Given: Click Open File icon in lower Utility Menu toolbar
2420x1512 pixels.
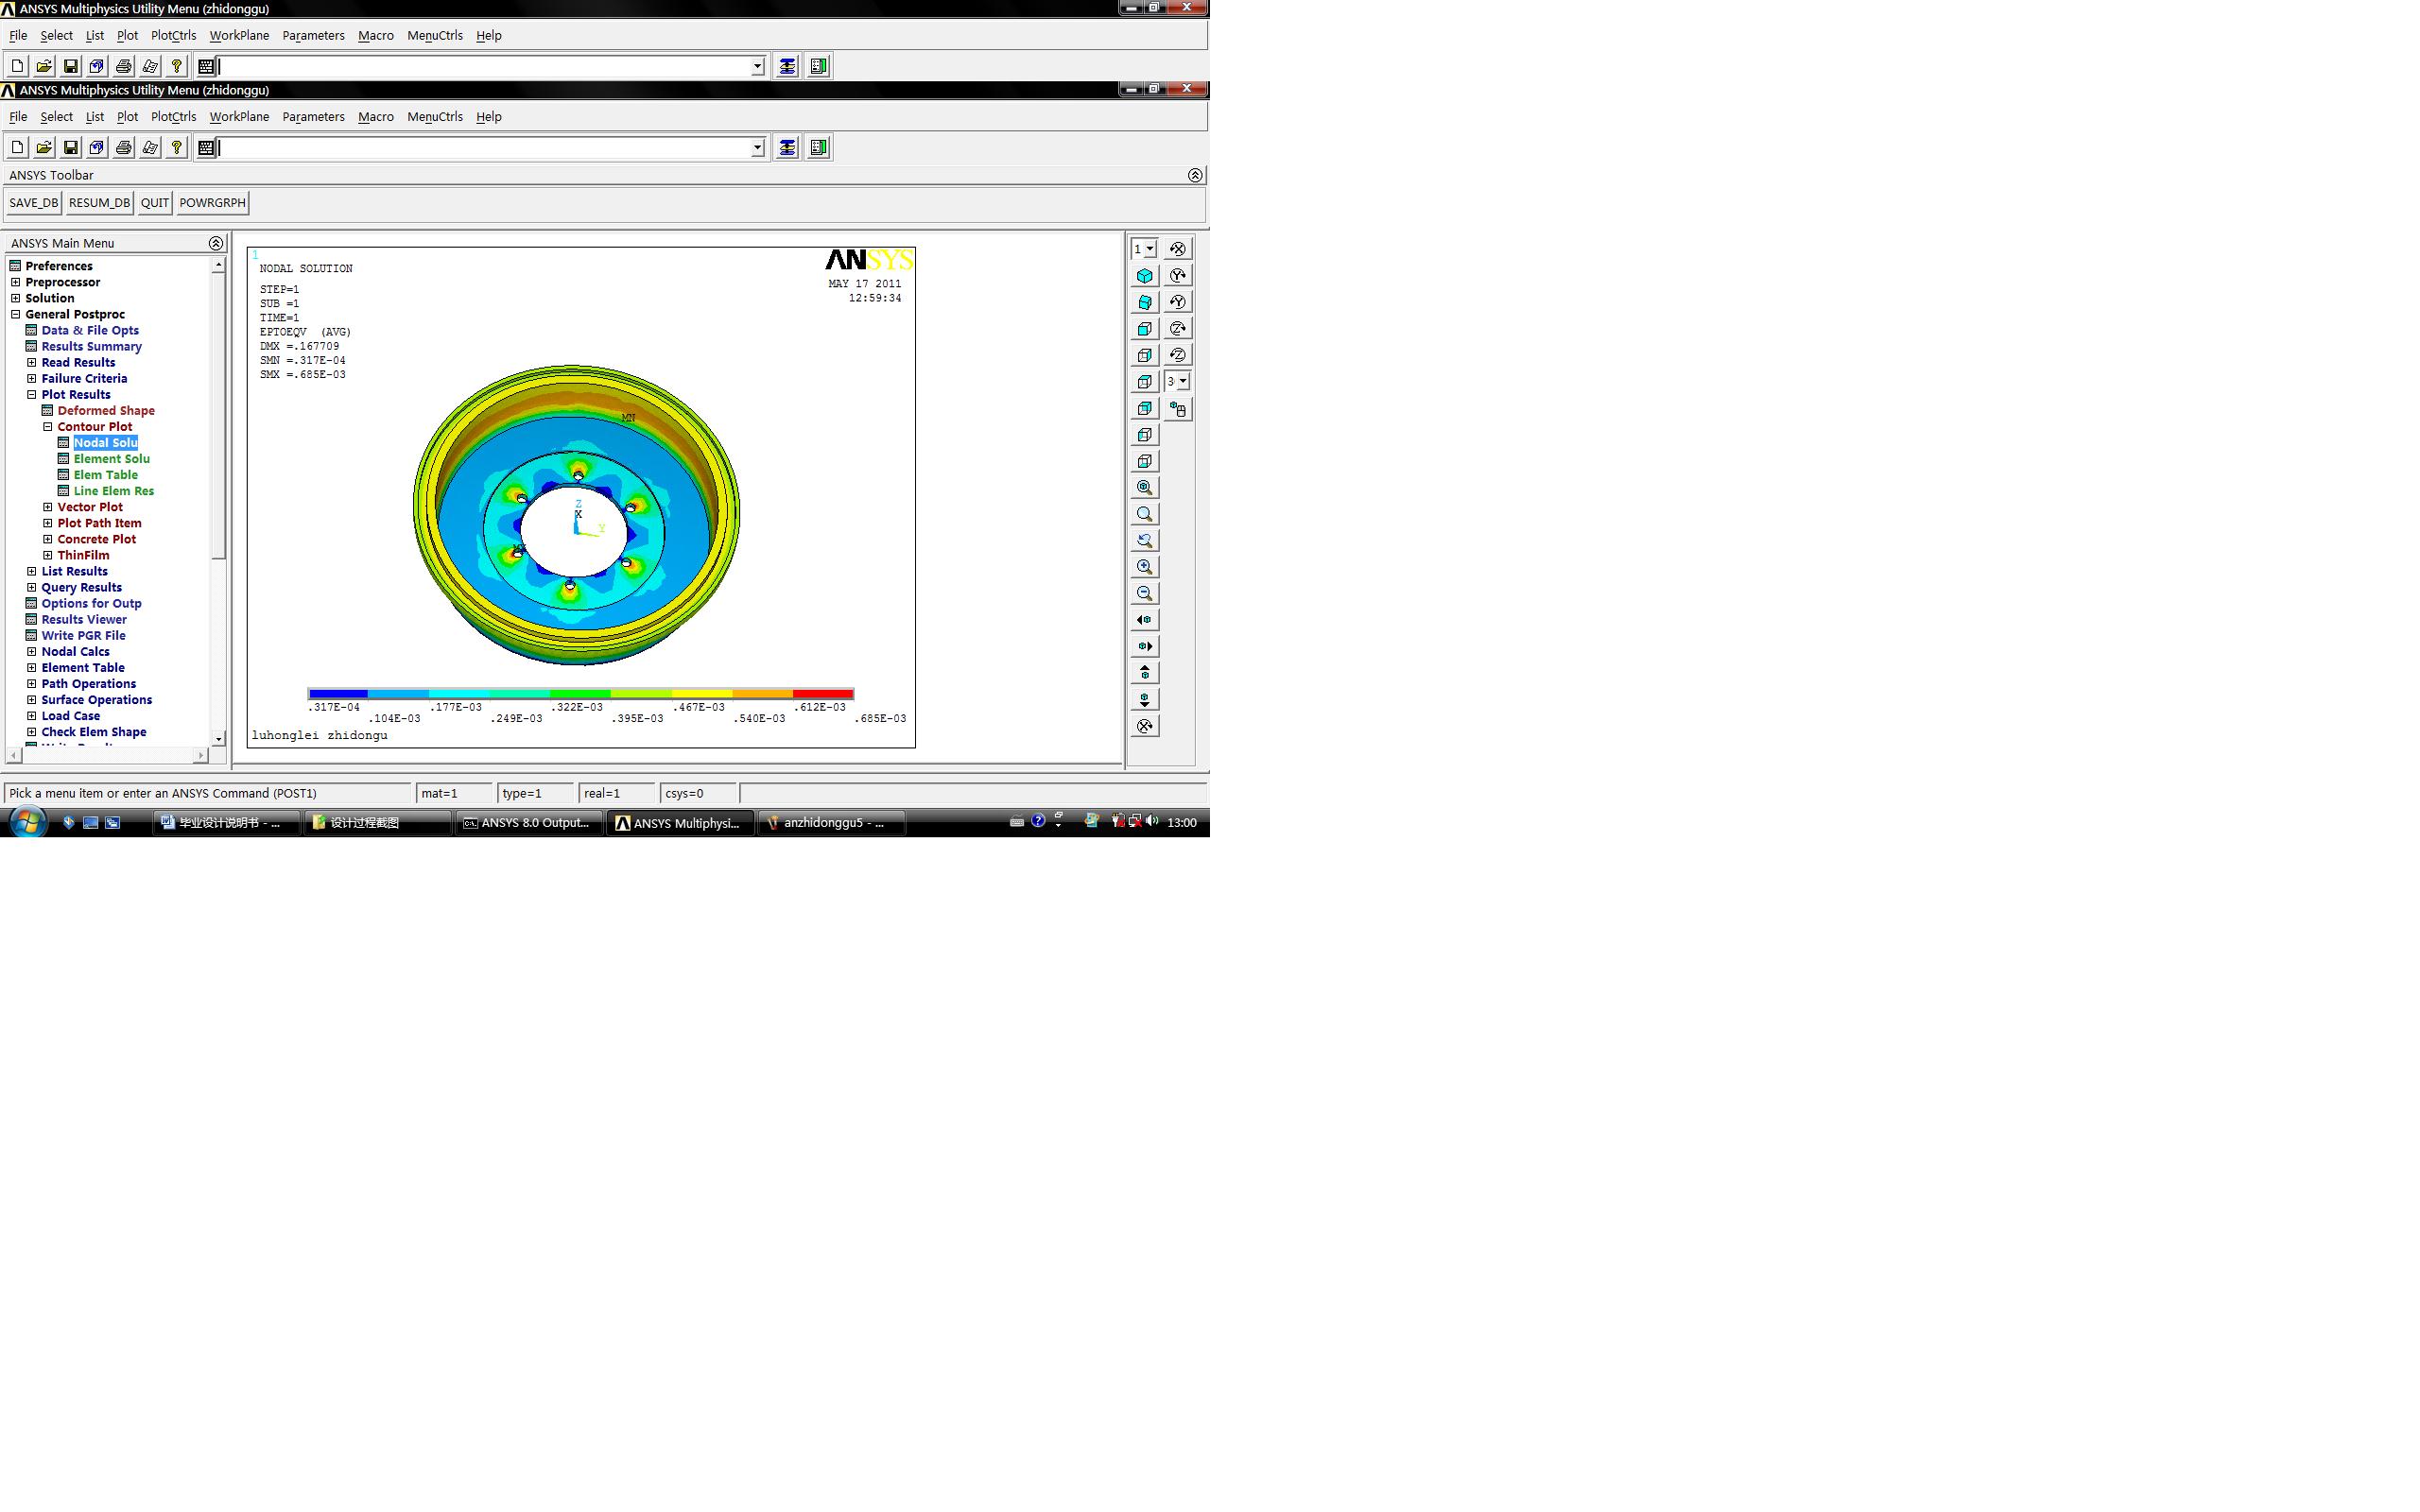Looking at the screenshot, I should pos(44,148).
